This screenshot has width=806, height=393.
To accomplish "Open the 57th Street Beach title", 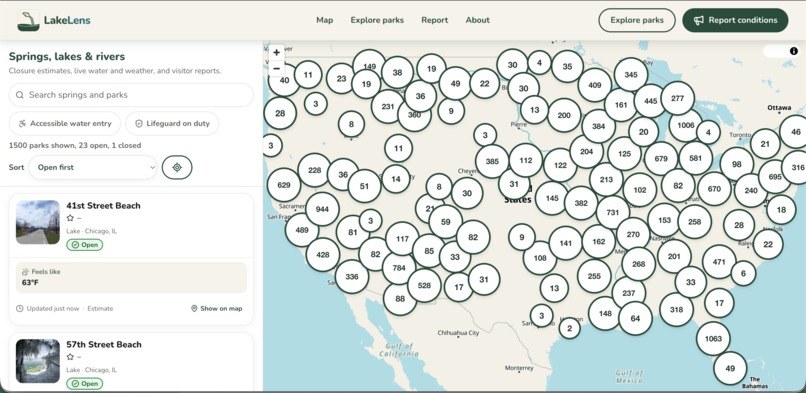I will tap(103, 344).
